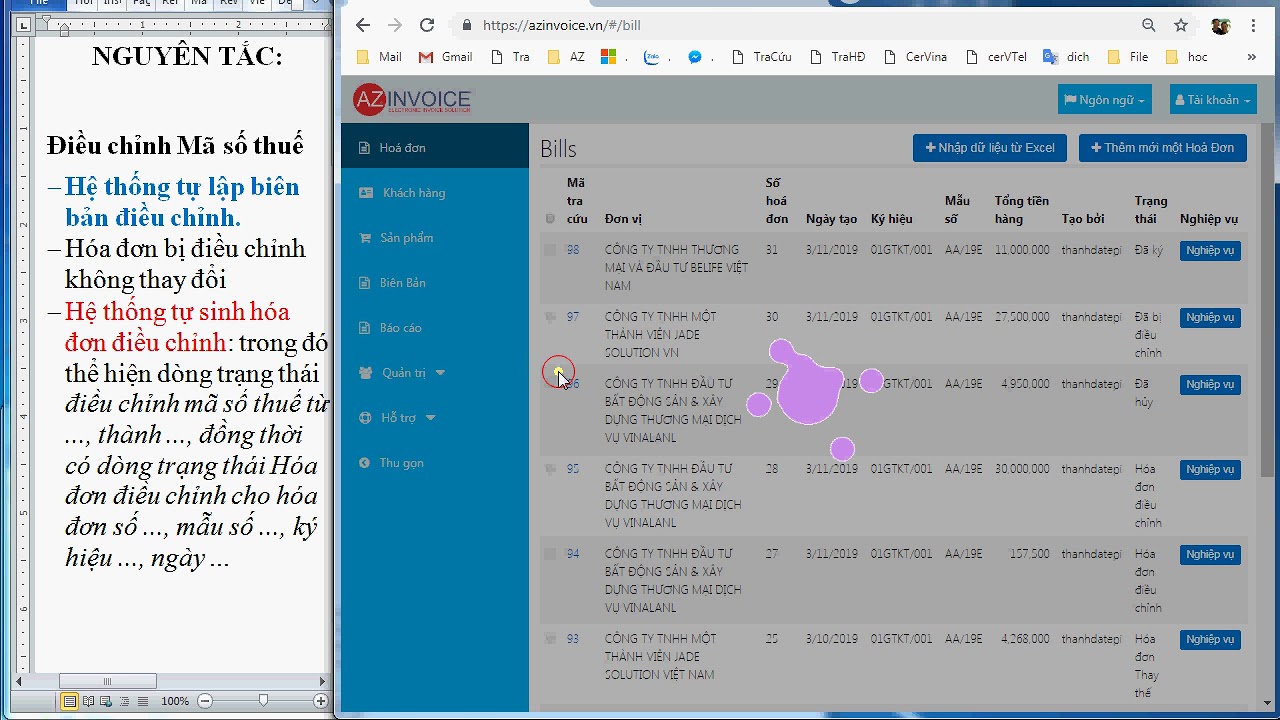Switch Word to Print Layout view
The height and width of the screenshot is (720, 1280).
click(70, 701)
